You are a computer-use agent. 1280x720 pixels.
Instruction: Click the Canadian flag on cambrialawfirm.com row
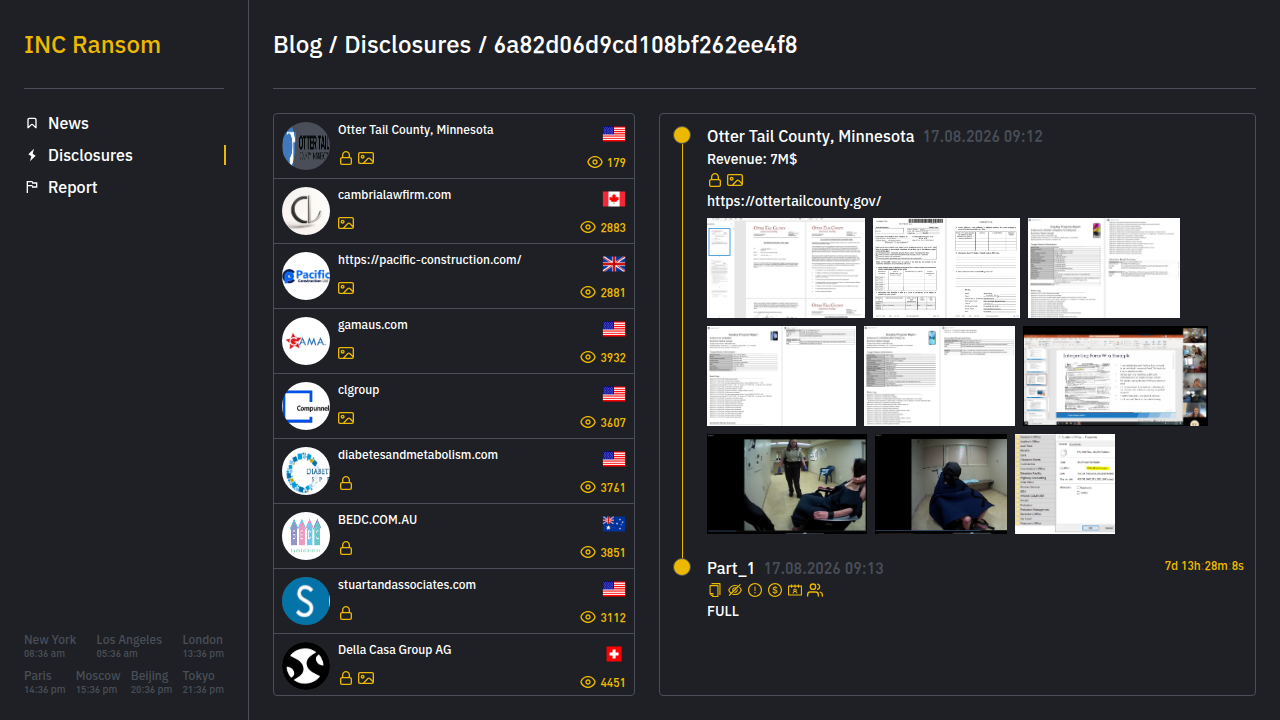tap(614, 199)
